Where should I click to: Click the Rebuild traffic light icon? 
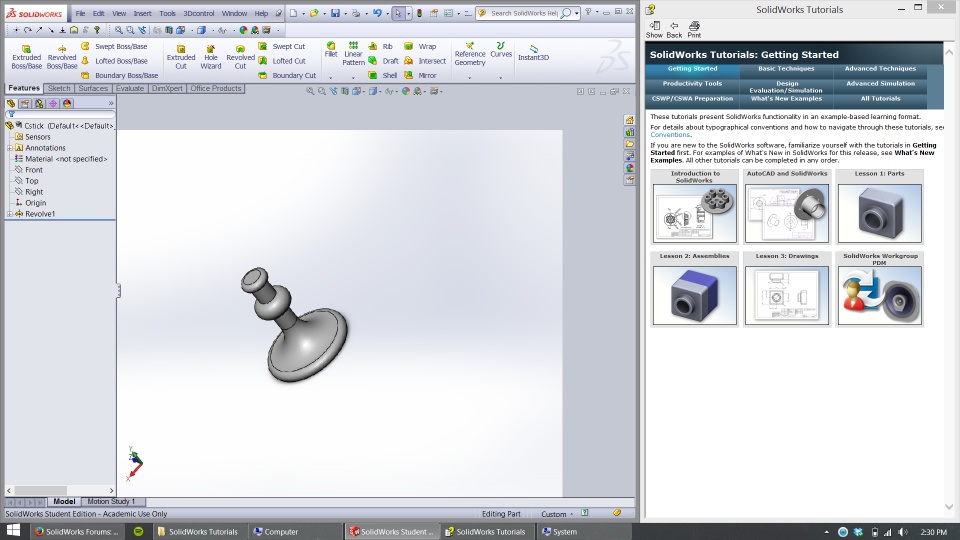(419, 13)
